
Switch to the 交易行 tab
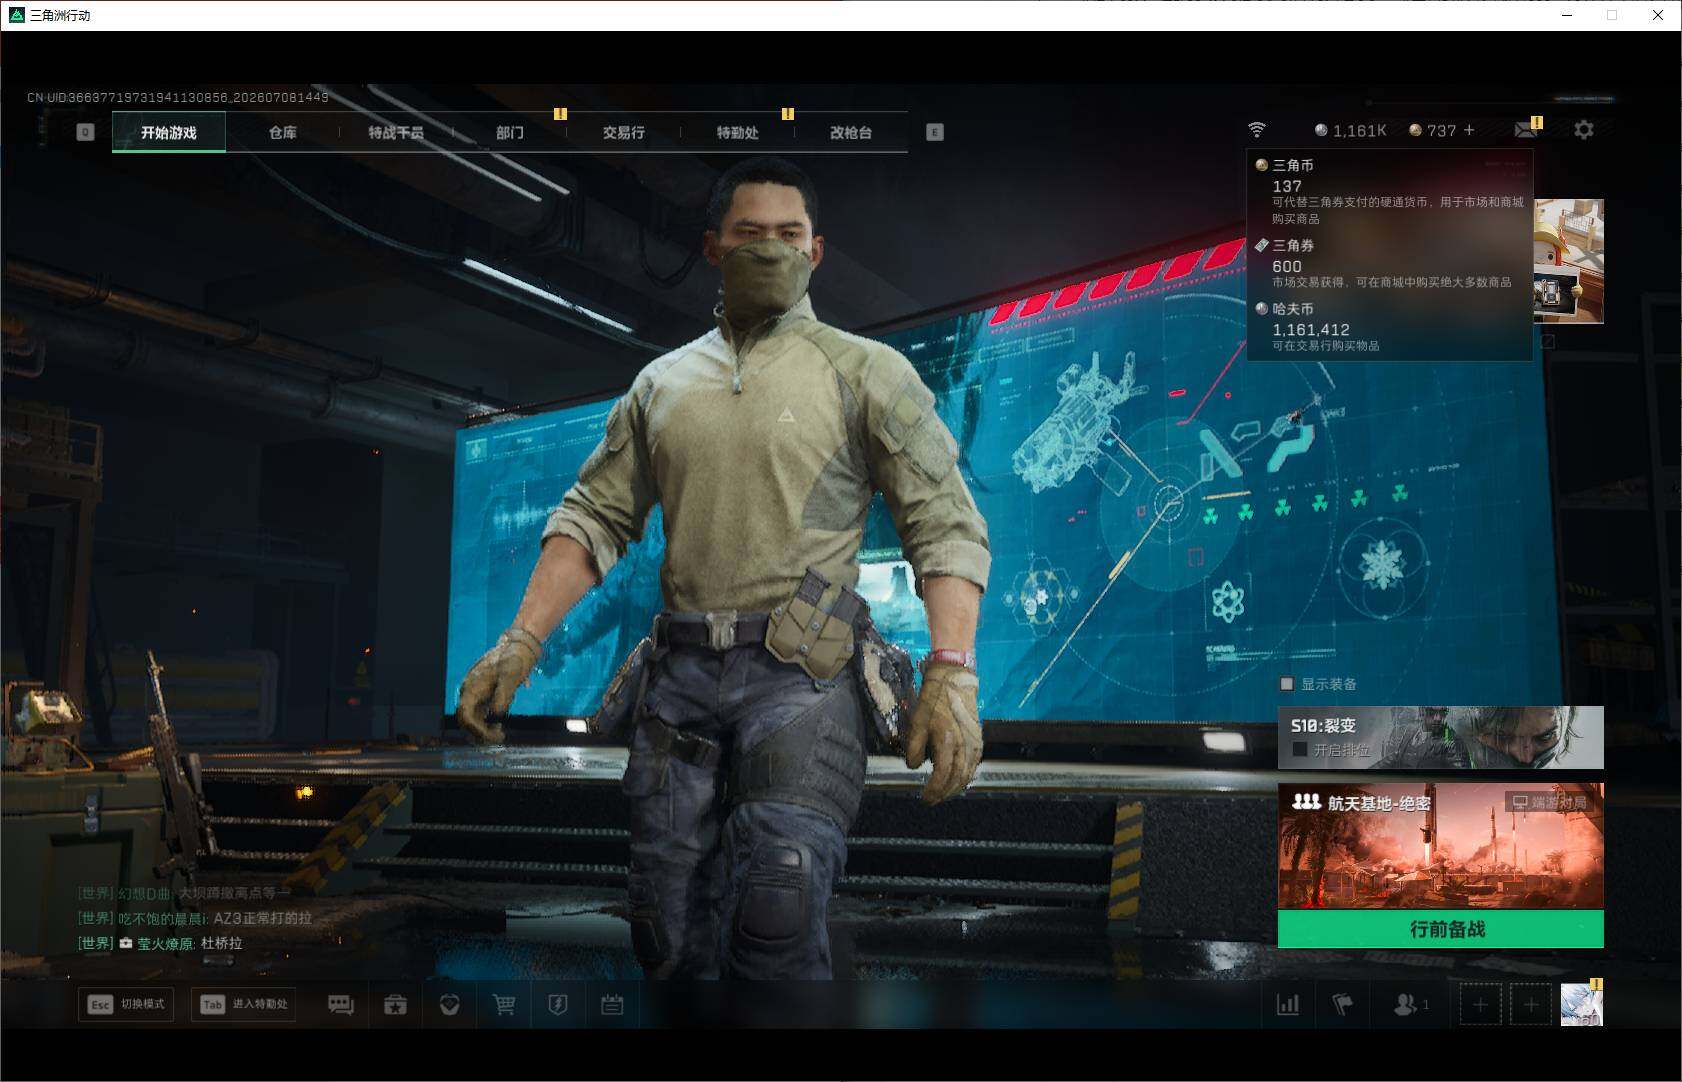(x=624, y=132)
